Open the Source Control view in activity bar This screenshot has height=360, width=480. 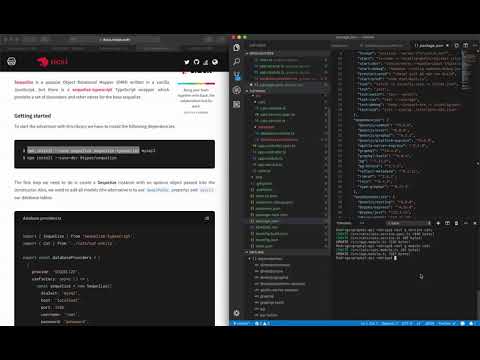(237, 76)
